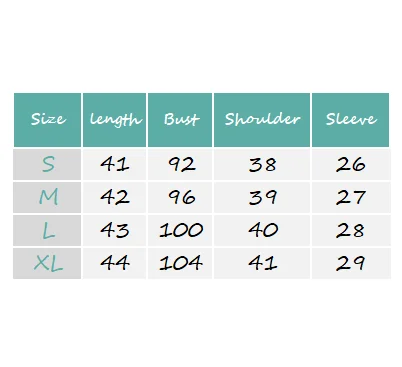Image resolution: width=402 pixels, height=367 pixels.
Task: Click the M size row label
Action: [47, 197]
